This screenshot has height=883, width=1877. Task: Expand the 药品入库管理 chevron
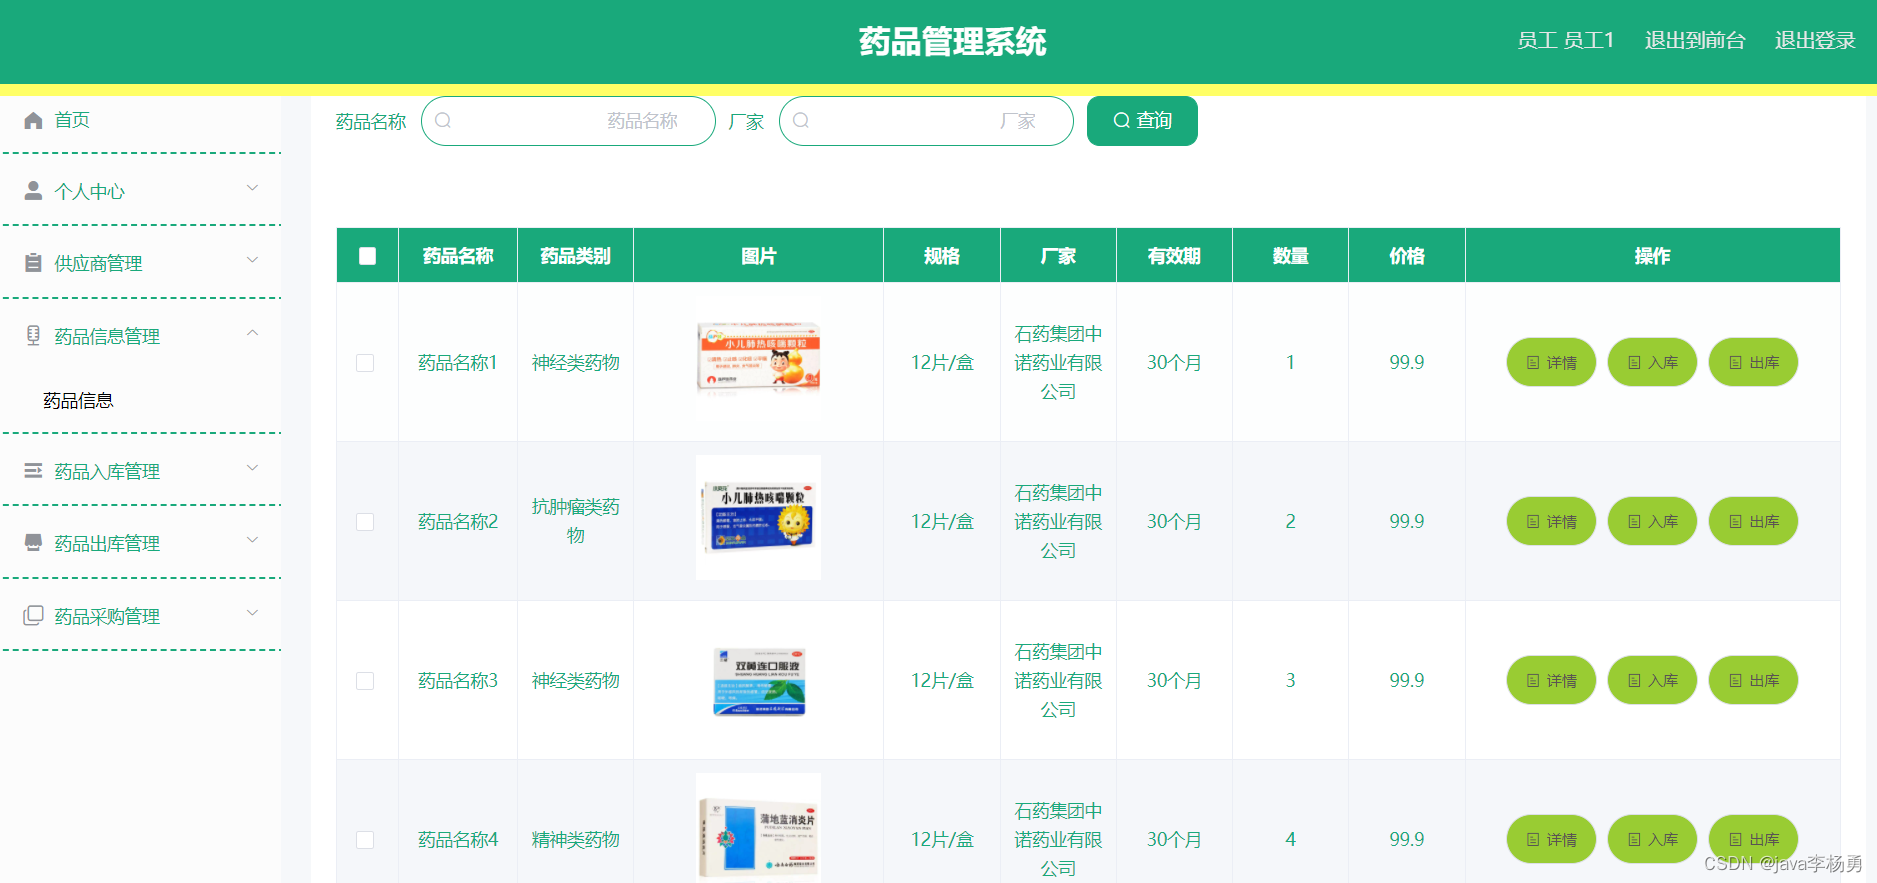click(x=252, y=468)
